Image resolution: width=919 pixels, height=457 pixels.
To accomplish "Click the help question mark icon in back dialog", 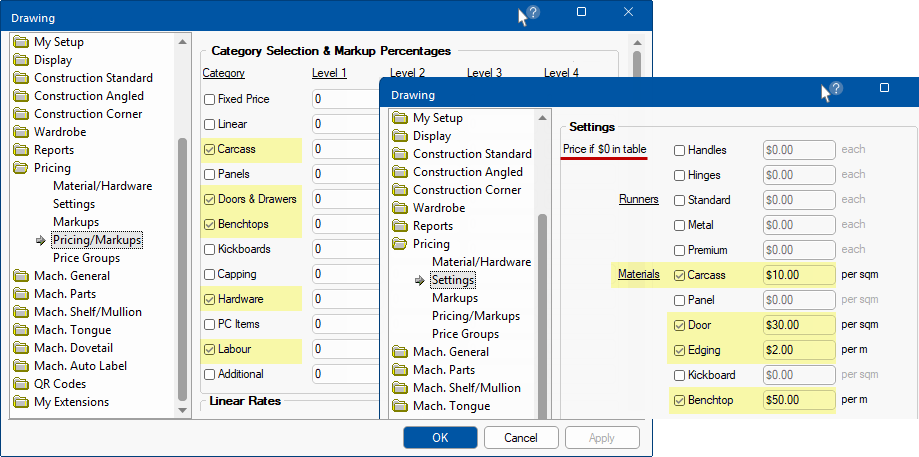I will (533, 13).
